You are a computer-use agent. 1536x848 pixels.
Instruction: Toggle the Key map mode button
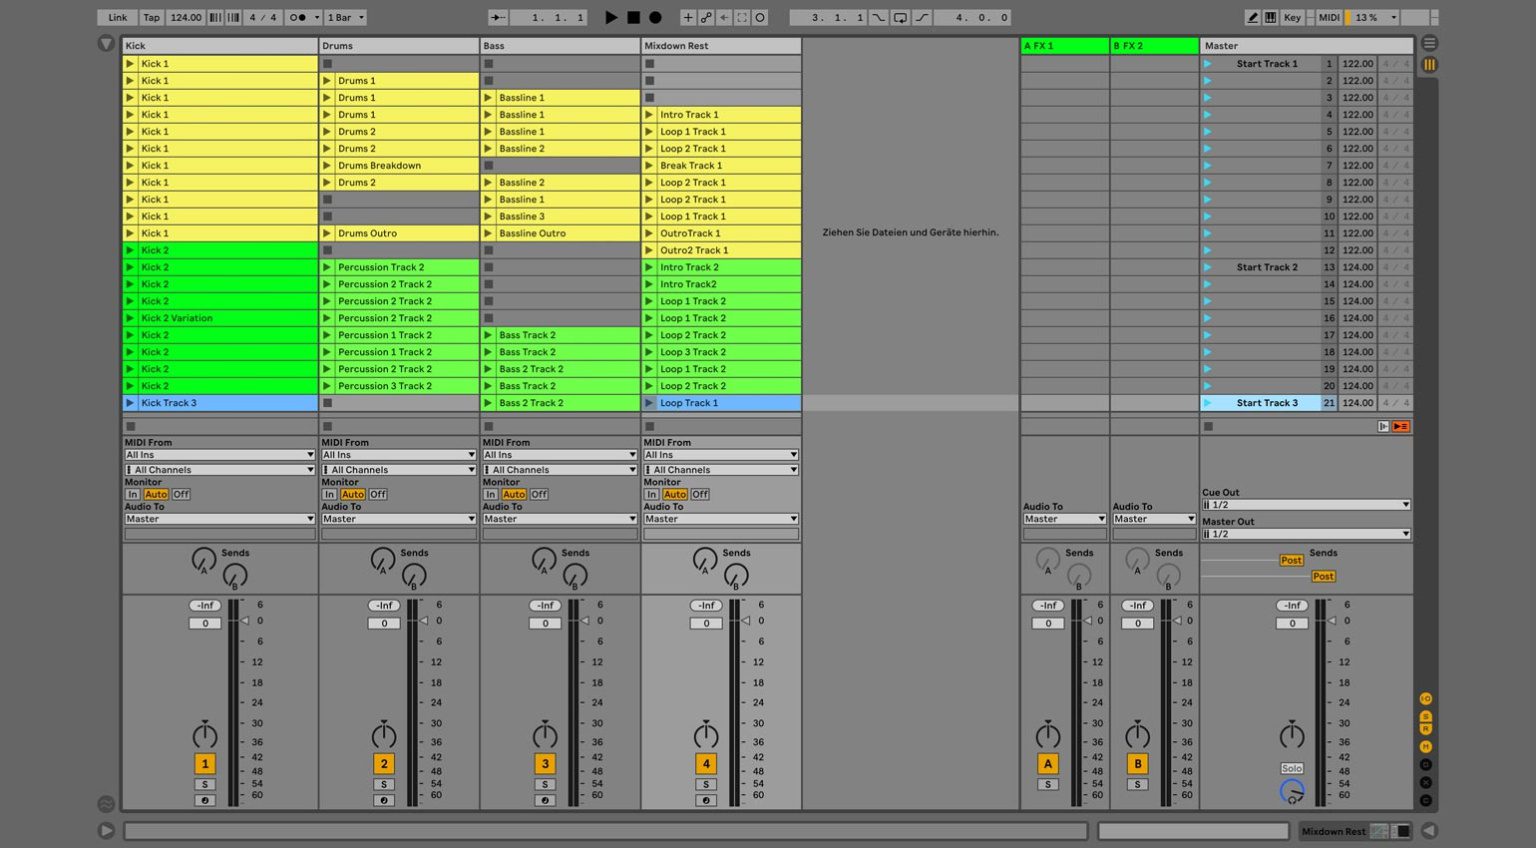click(x=1292, y=17)
